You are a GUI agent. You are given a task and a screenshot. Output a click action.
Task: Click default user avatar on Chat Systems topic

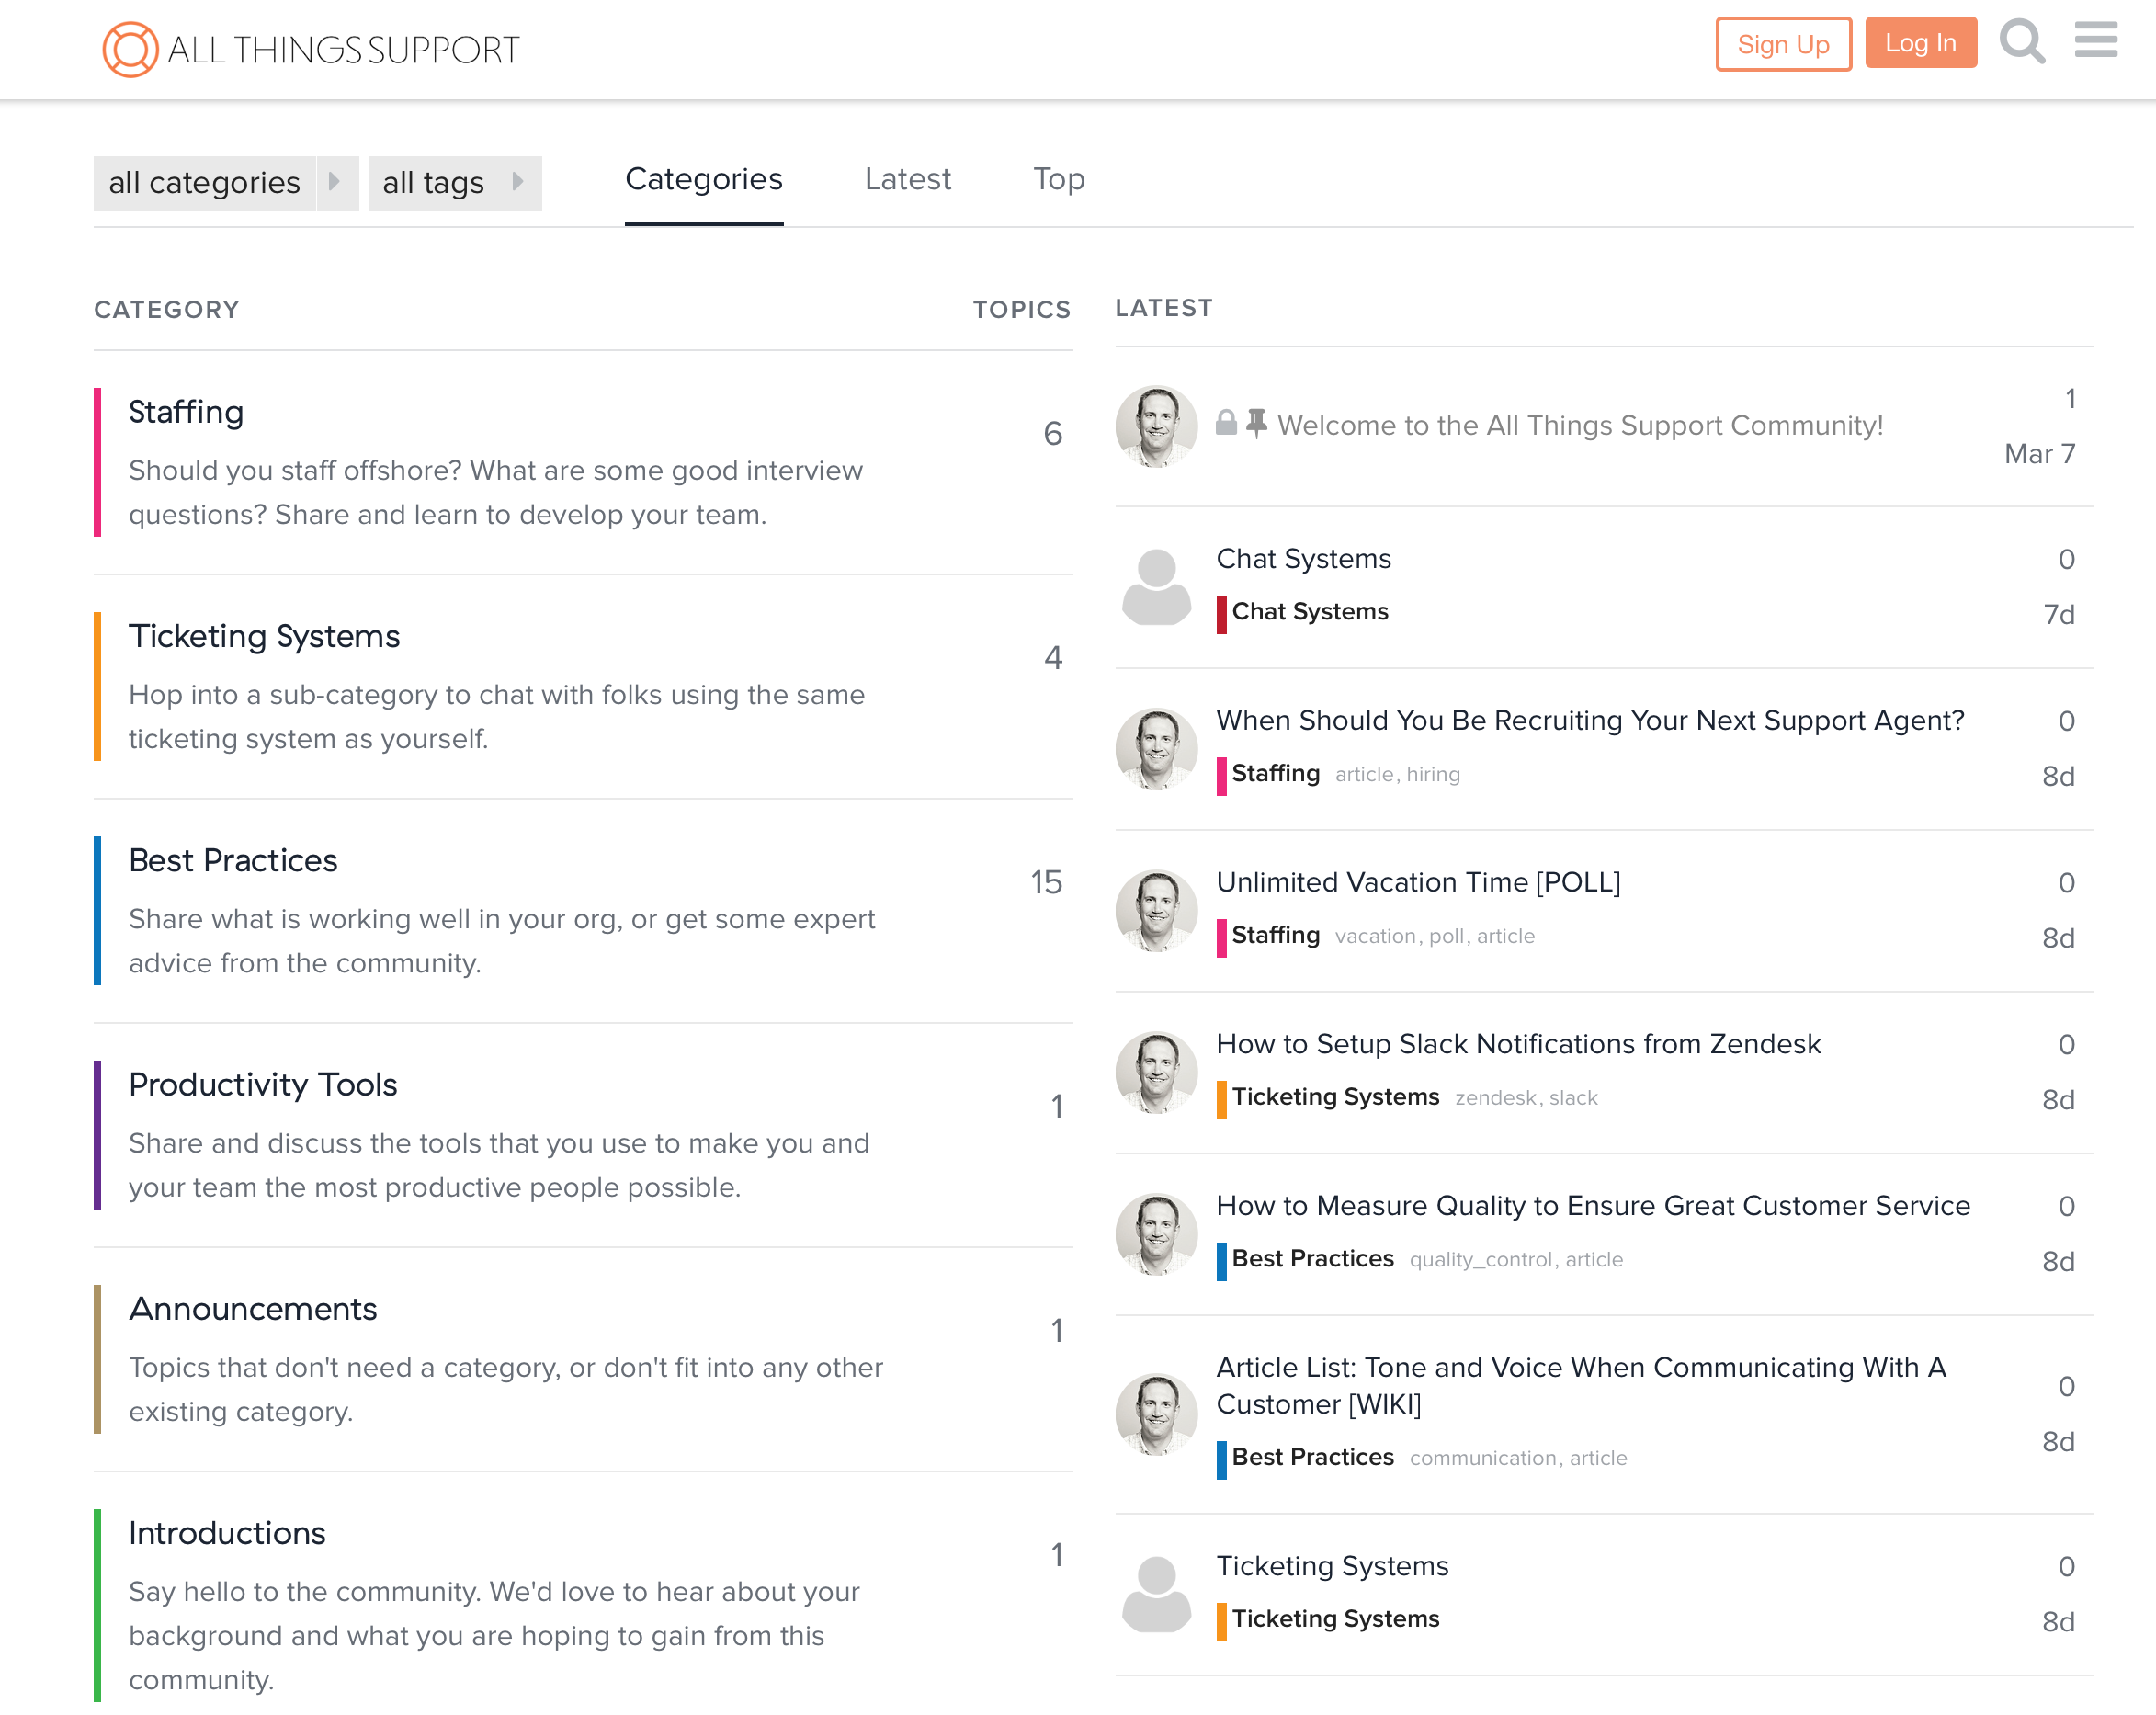point(1156,587)
